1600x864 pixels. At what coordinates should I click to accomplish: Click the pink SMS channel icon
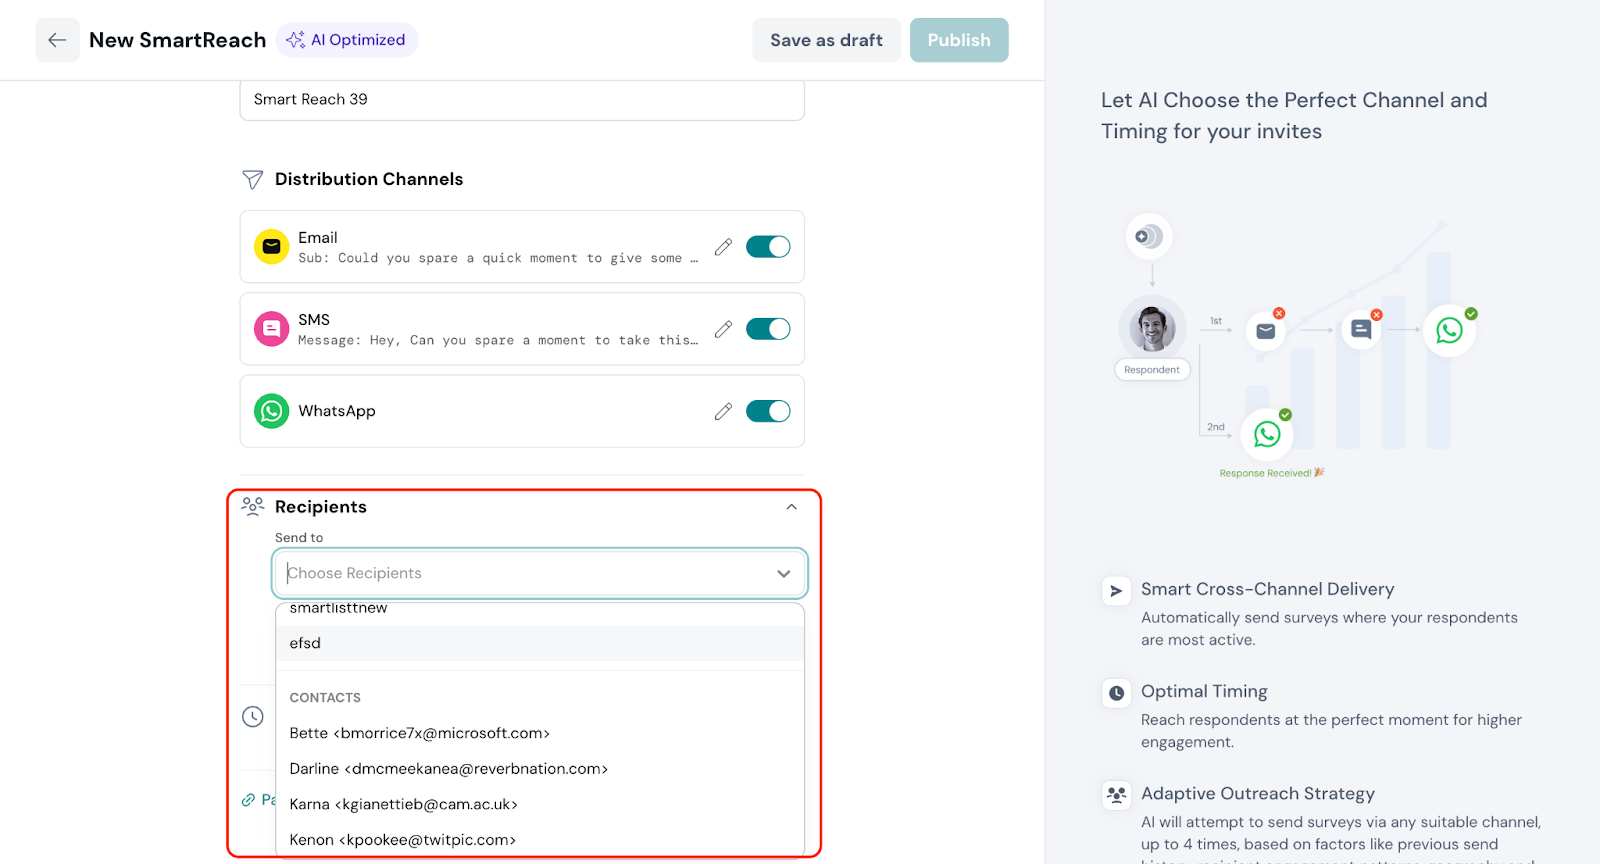tap(271, 328)
